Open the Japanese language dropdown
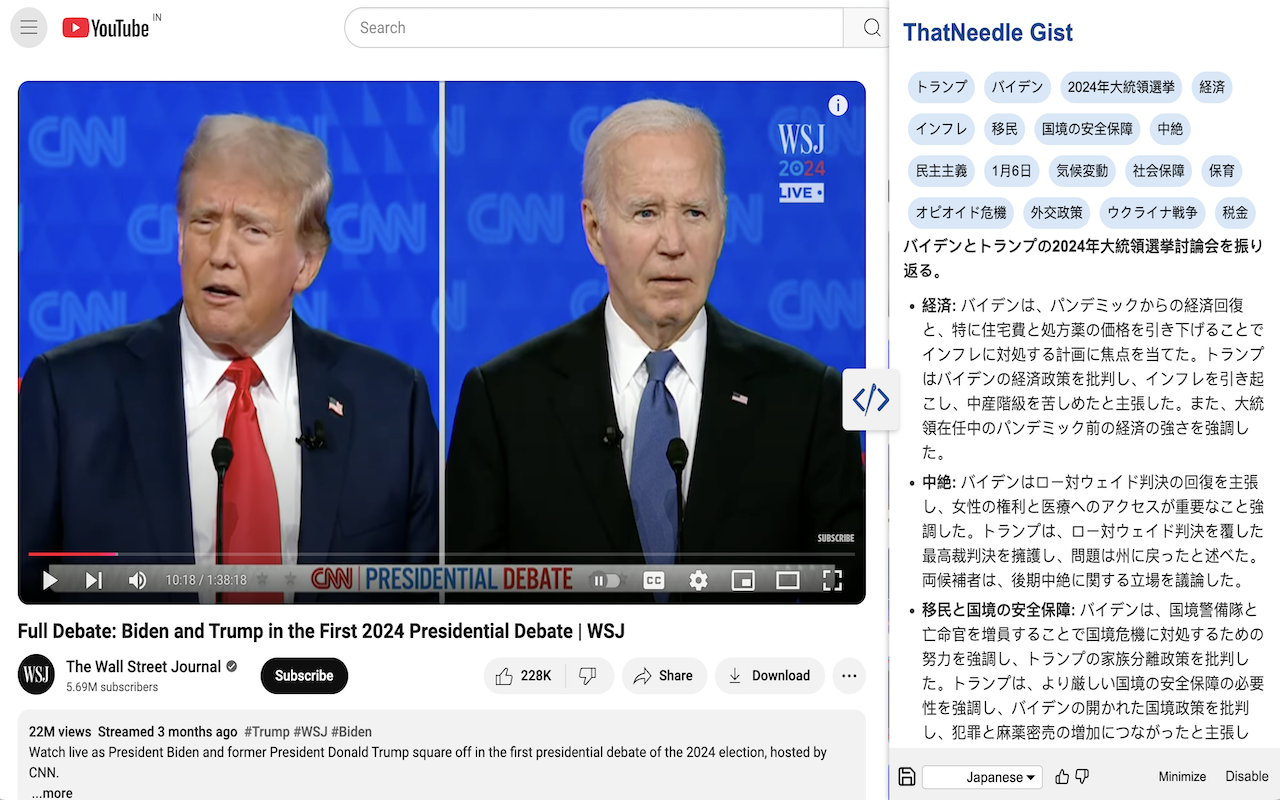 (x=982, y=777)
